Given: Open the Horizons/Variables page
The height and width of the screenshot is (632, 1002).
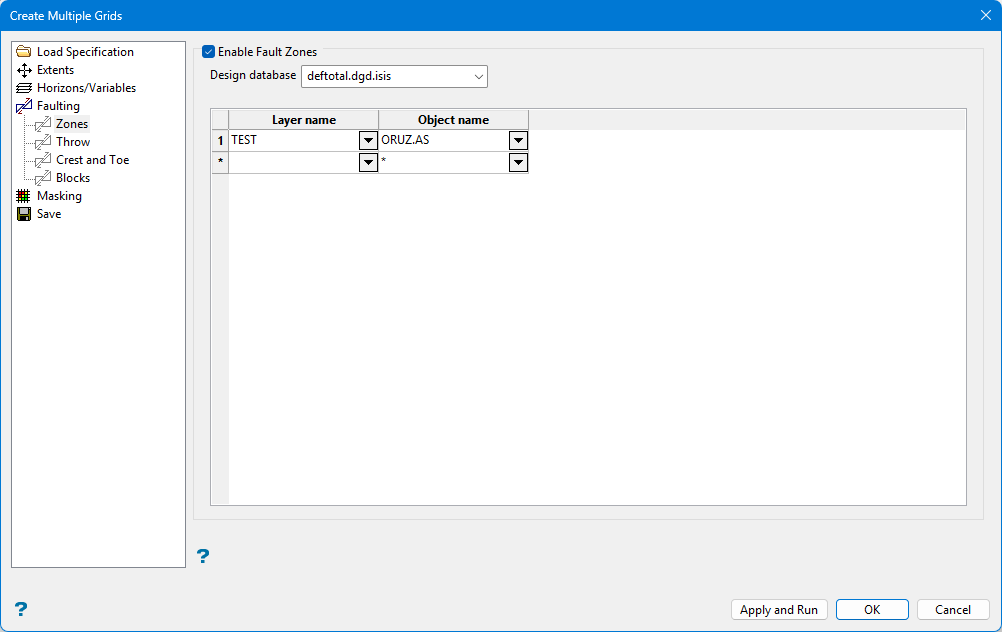Looking at the screenshot, I should (x=86, y=88).
